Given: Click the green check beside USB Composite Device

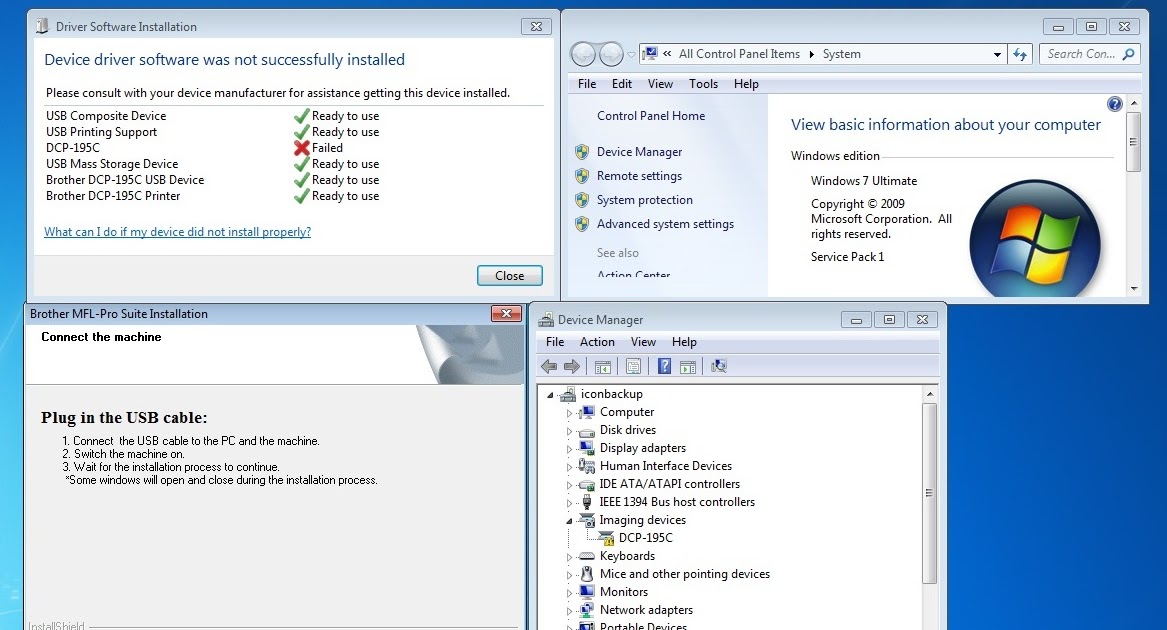Looking at the screenshot, I should tap(301, 116).
